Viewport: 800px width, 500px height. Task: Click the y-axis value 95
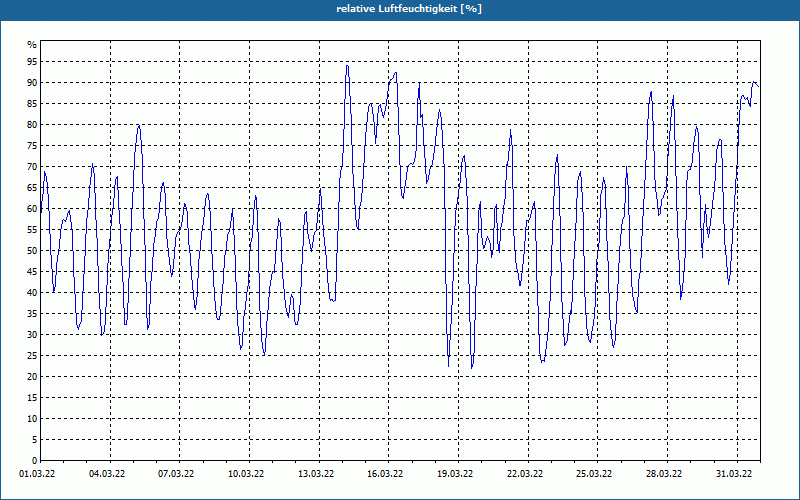(32, 62)
